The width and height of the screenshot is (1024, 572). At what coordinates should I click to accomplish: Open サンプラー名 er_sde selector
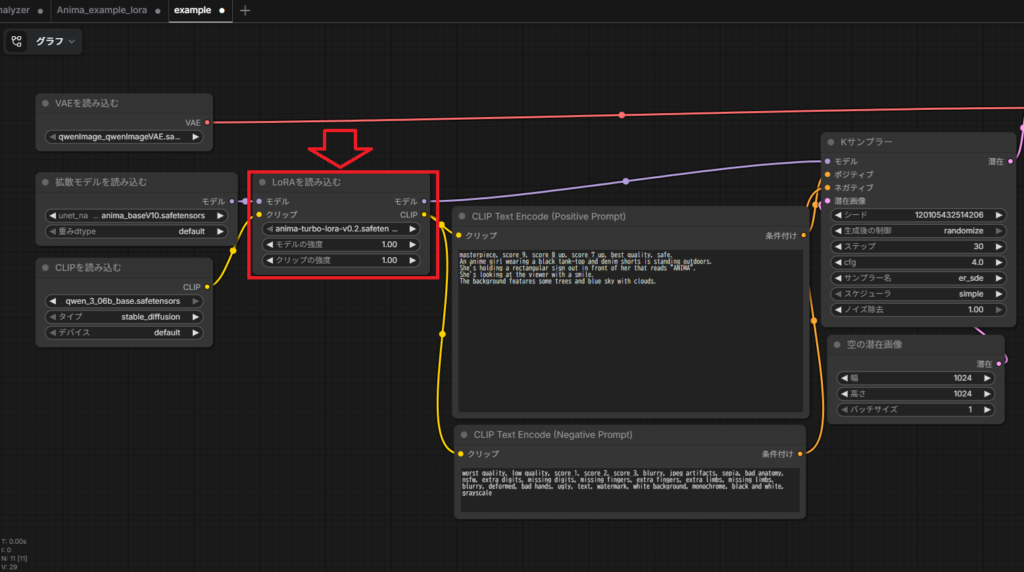click(918, 278)
